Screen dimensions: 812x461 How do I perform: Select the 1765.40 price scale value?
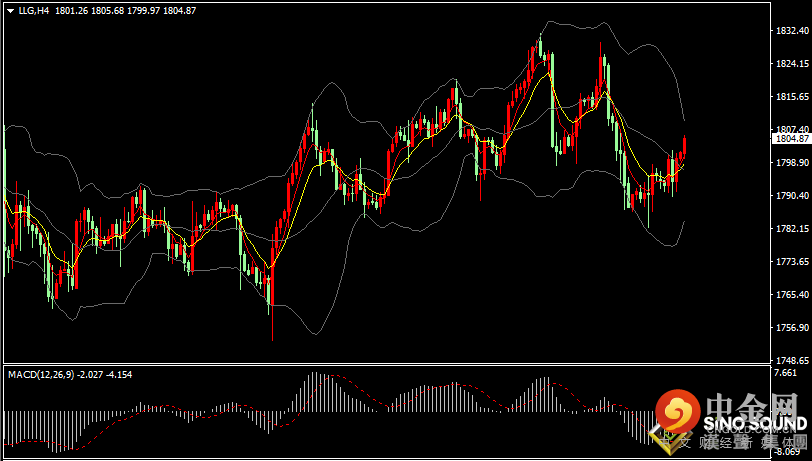792,295
